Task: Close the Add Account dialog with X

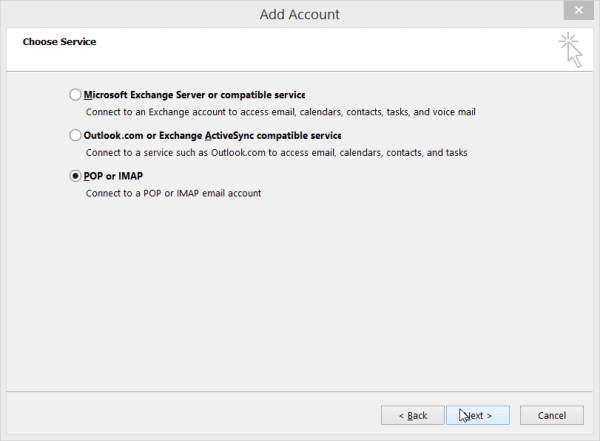Action: coord(579,10)
